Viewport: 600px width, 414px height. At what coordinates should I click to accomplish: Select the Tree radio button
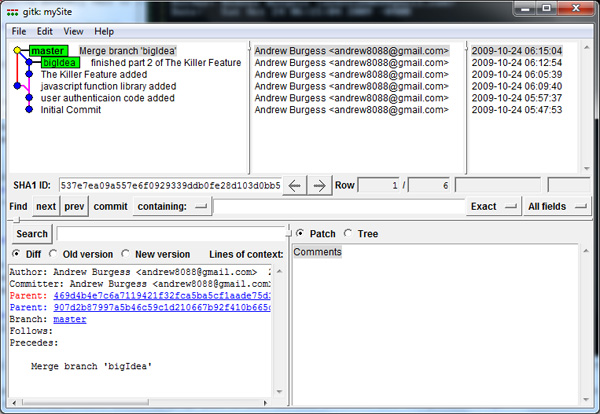(x=348, y=233)
